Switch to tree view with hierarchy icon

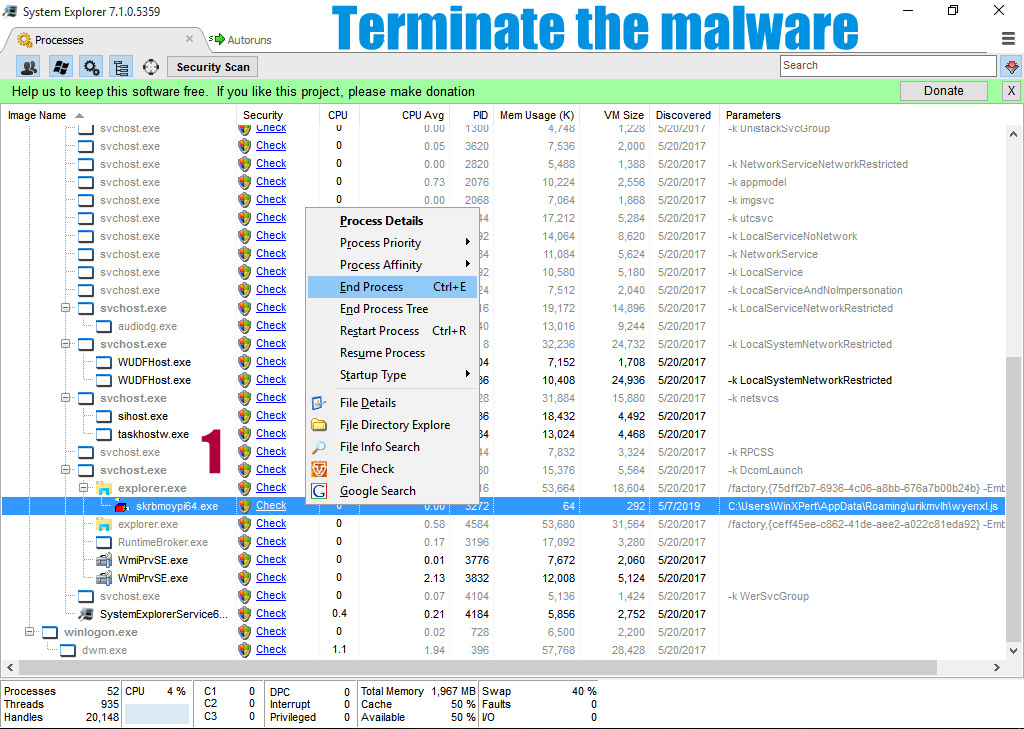click(120, 67)
